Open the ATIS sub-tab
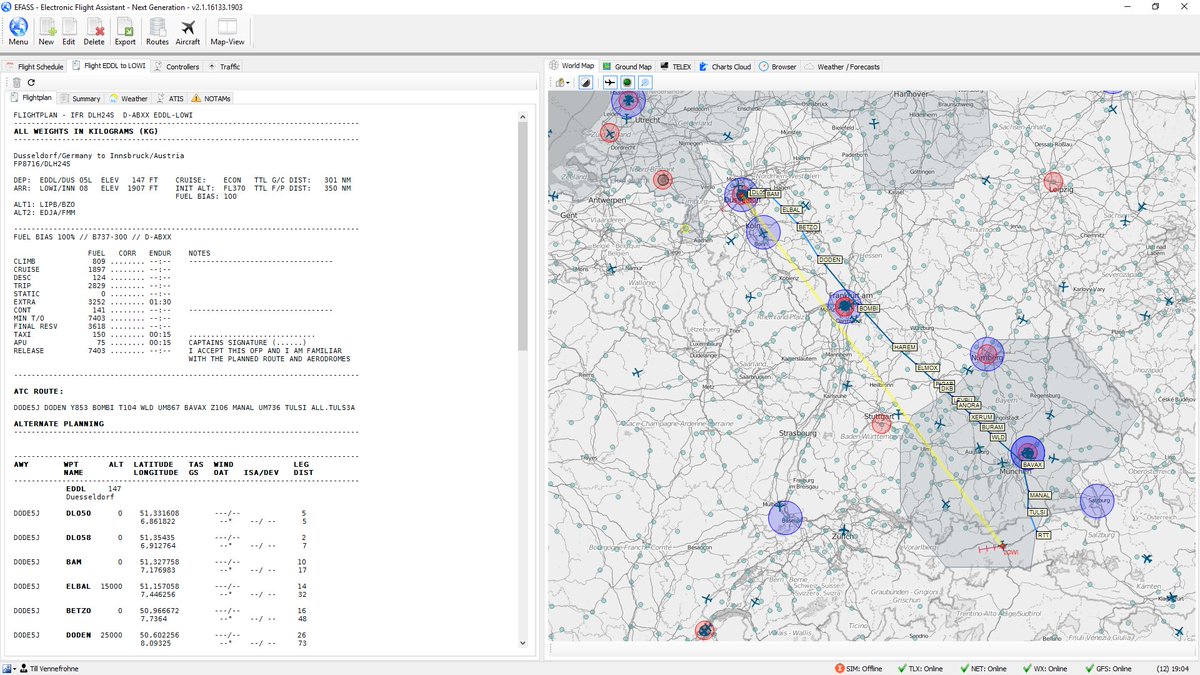Image resolution: width=1200 pixels, height=675 pixels. (170, 98)
